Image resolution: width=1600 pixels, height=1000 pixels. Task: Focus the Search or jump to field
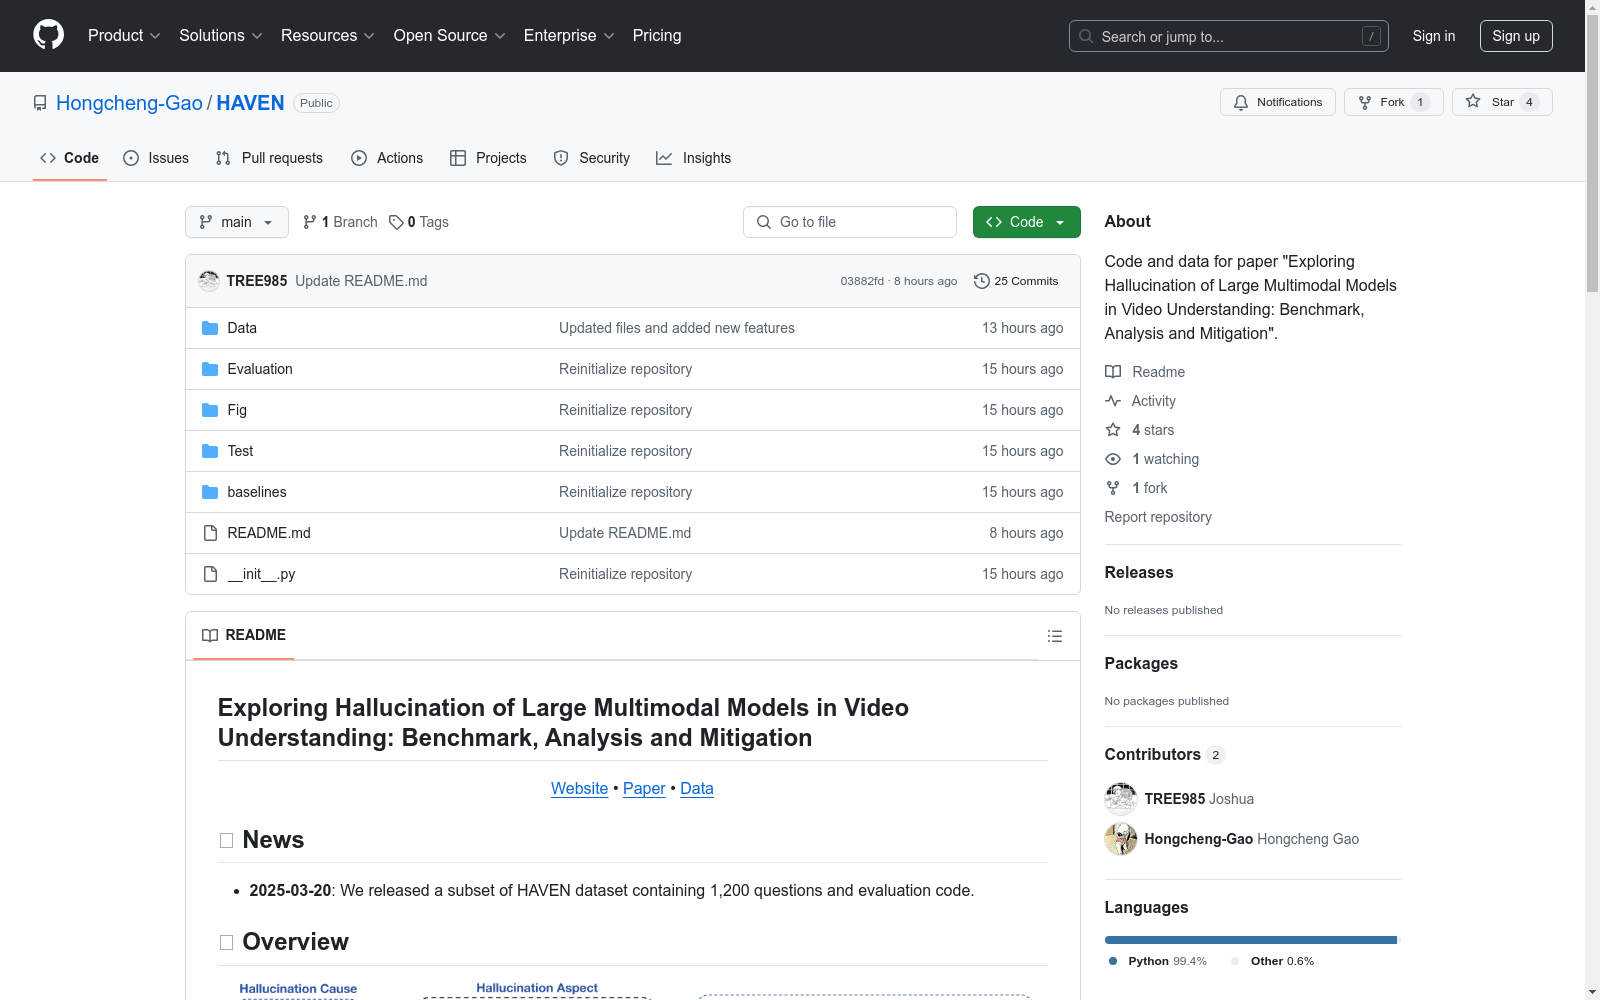[x=1229, y=36]
